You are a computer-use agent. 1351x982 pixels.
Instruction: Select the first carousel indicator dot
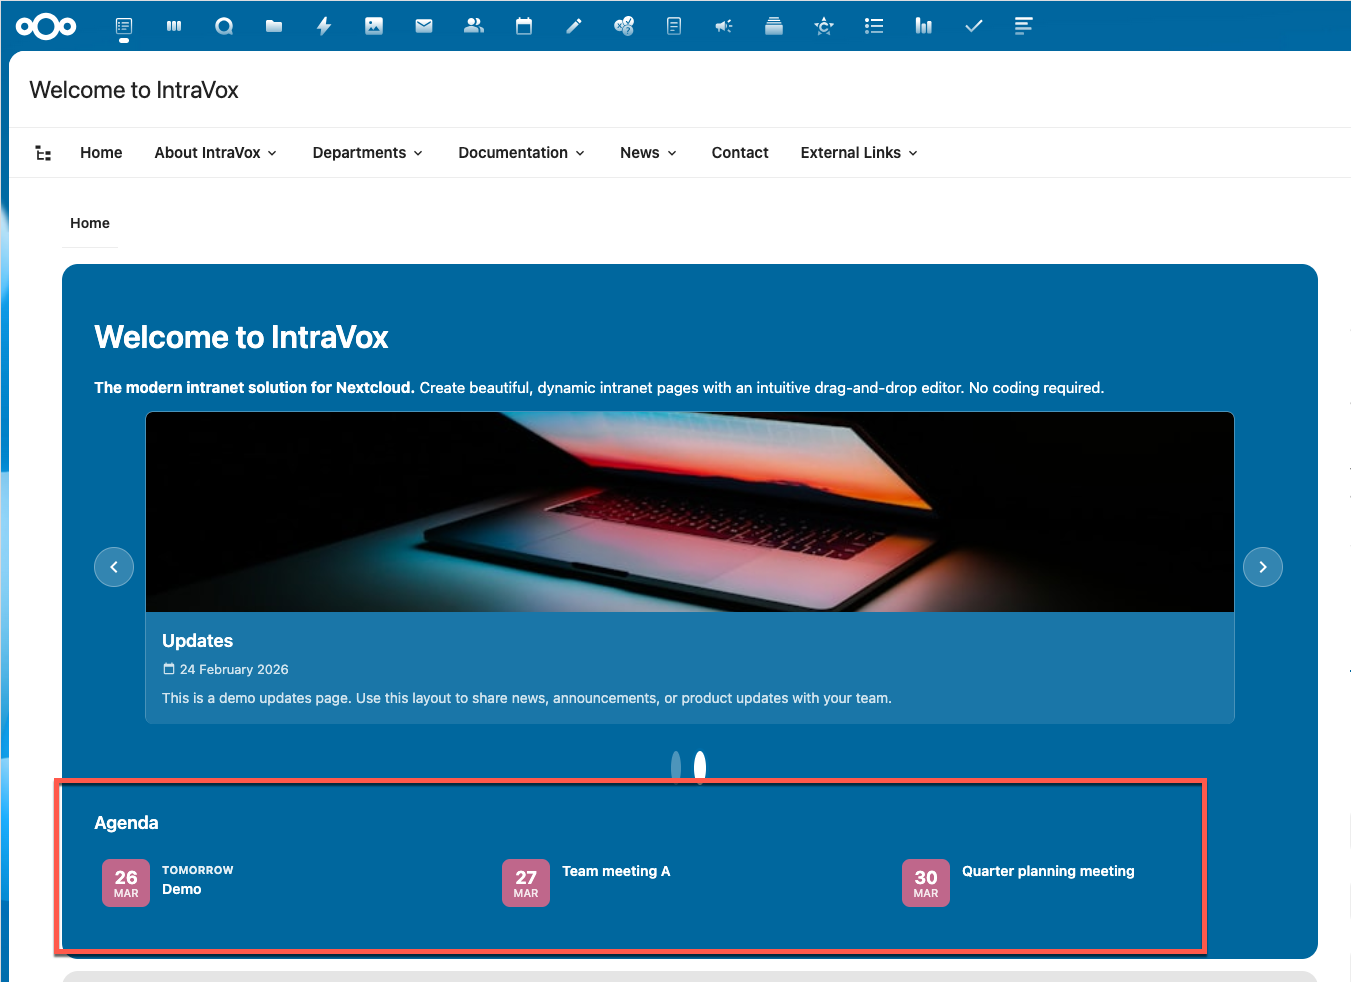coord(676,766)
